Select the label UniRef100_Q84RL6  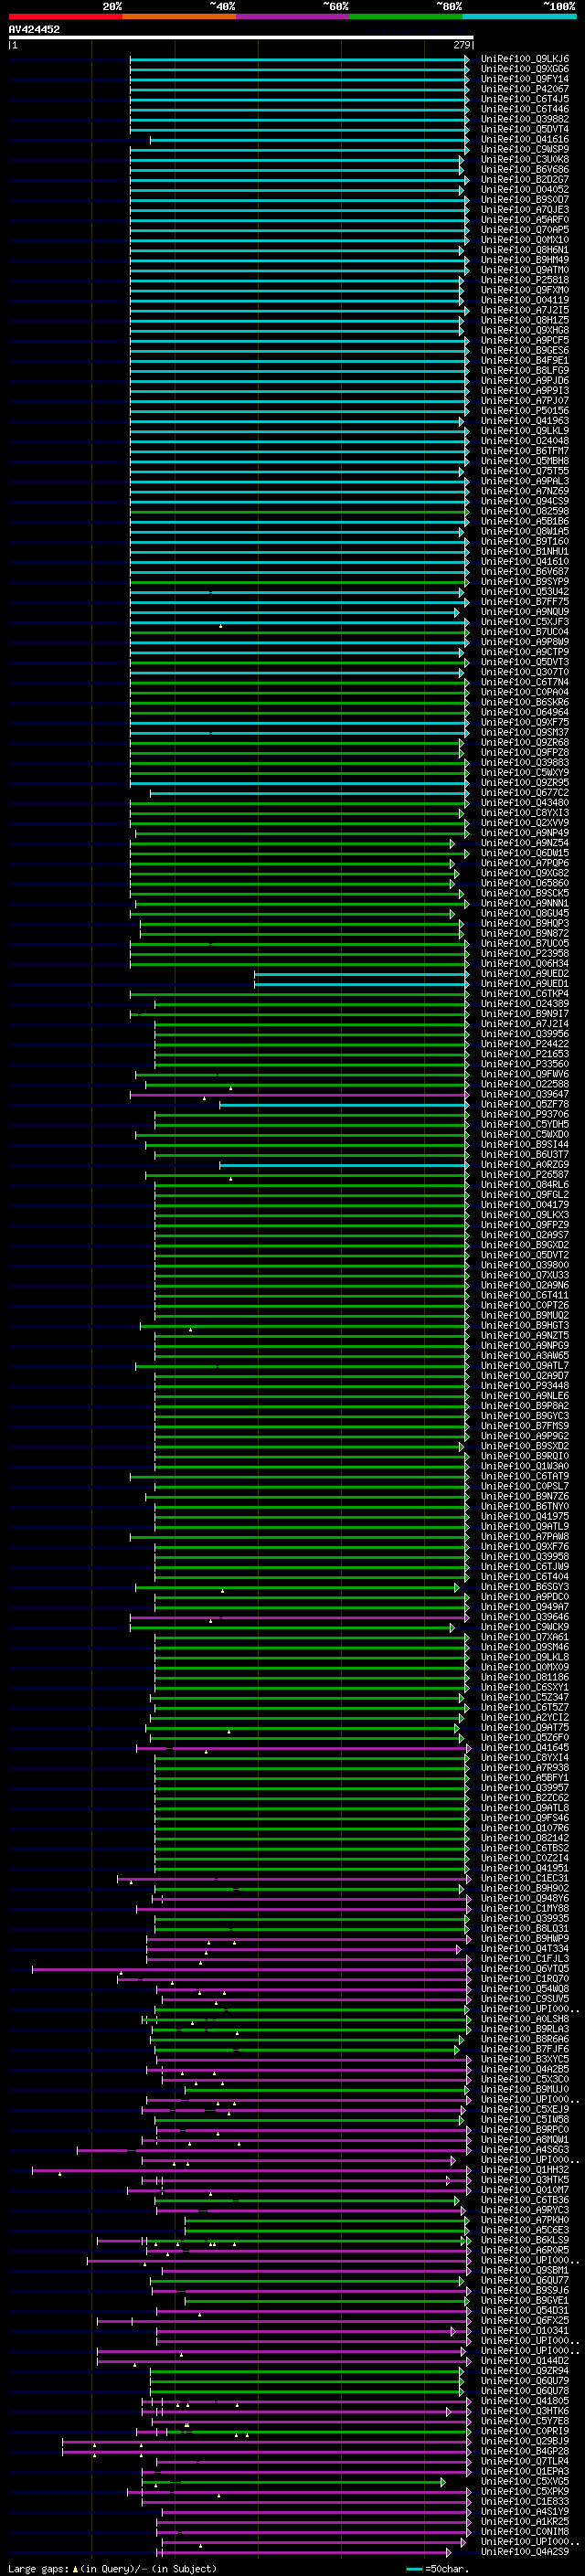point(525,1185)
